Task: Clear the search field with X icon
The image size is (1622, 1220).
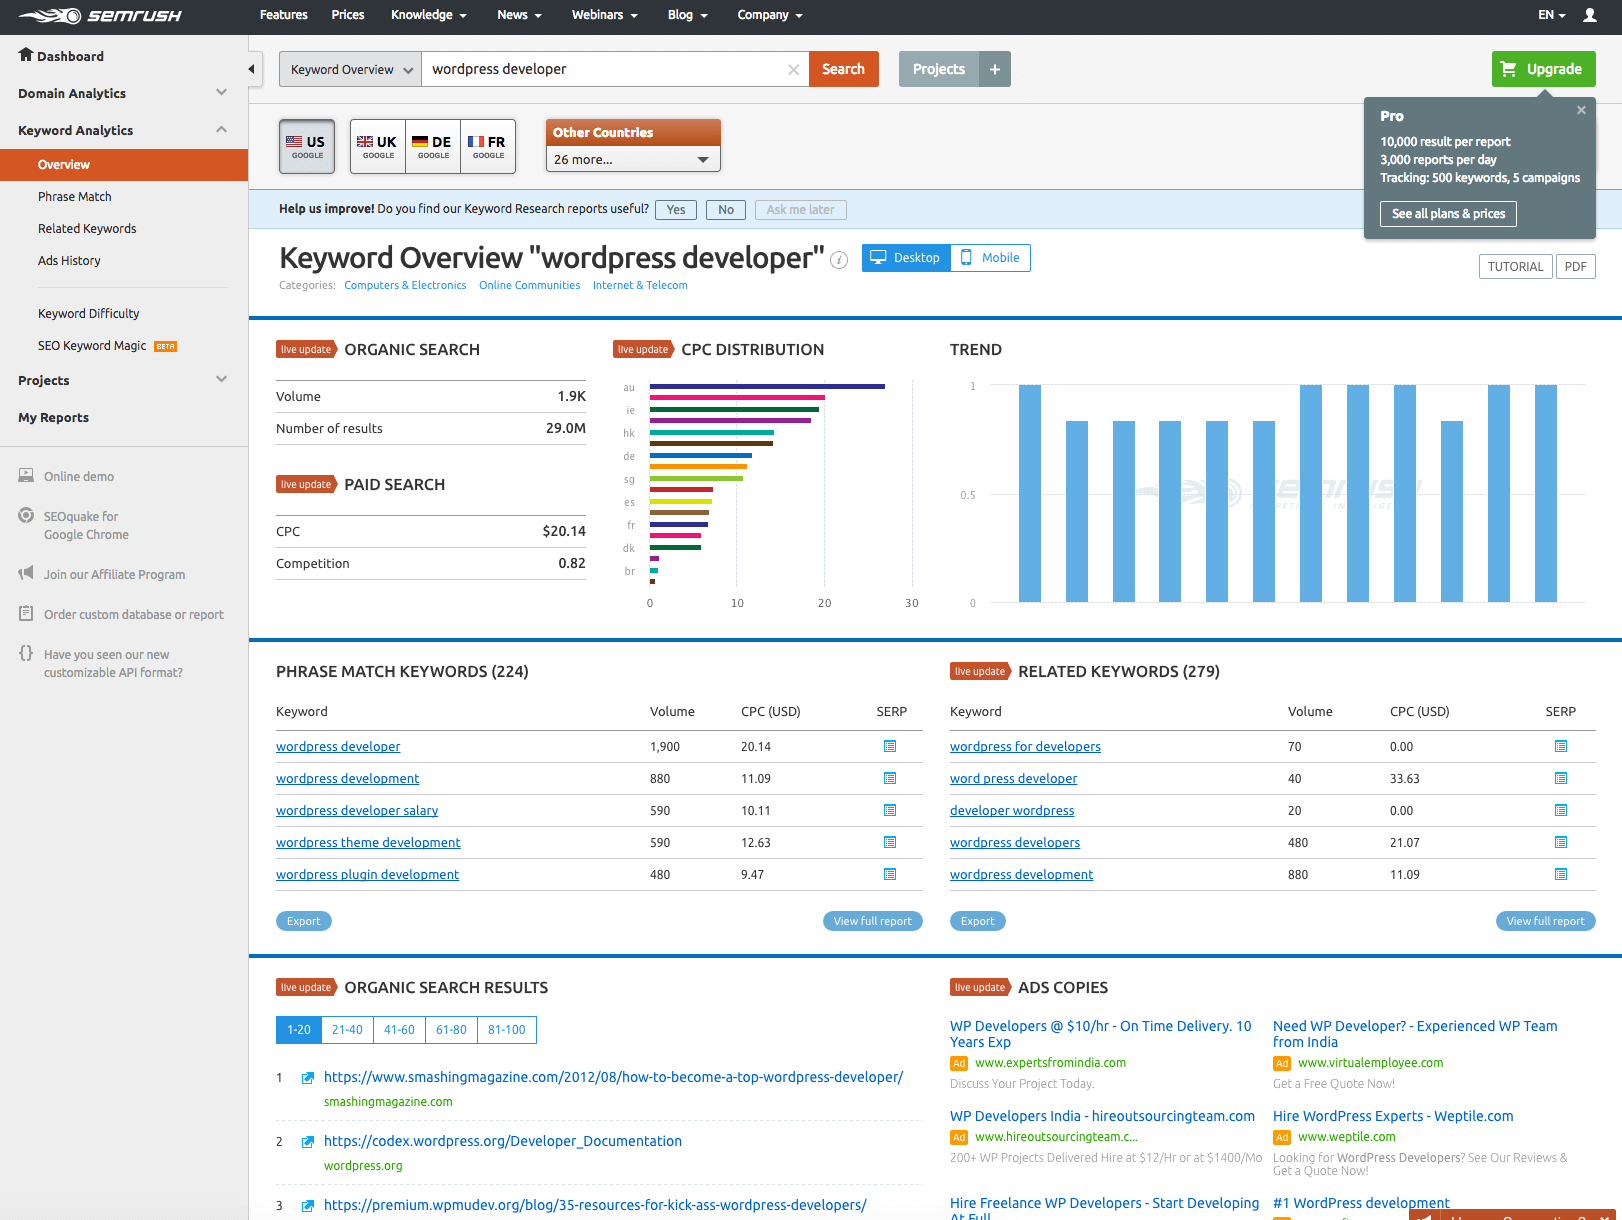Action: click(x=793, y=70)
